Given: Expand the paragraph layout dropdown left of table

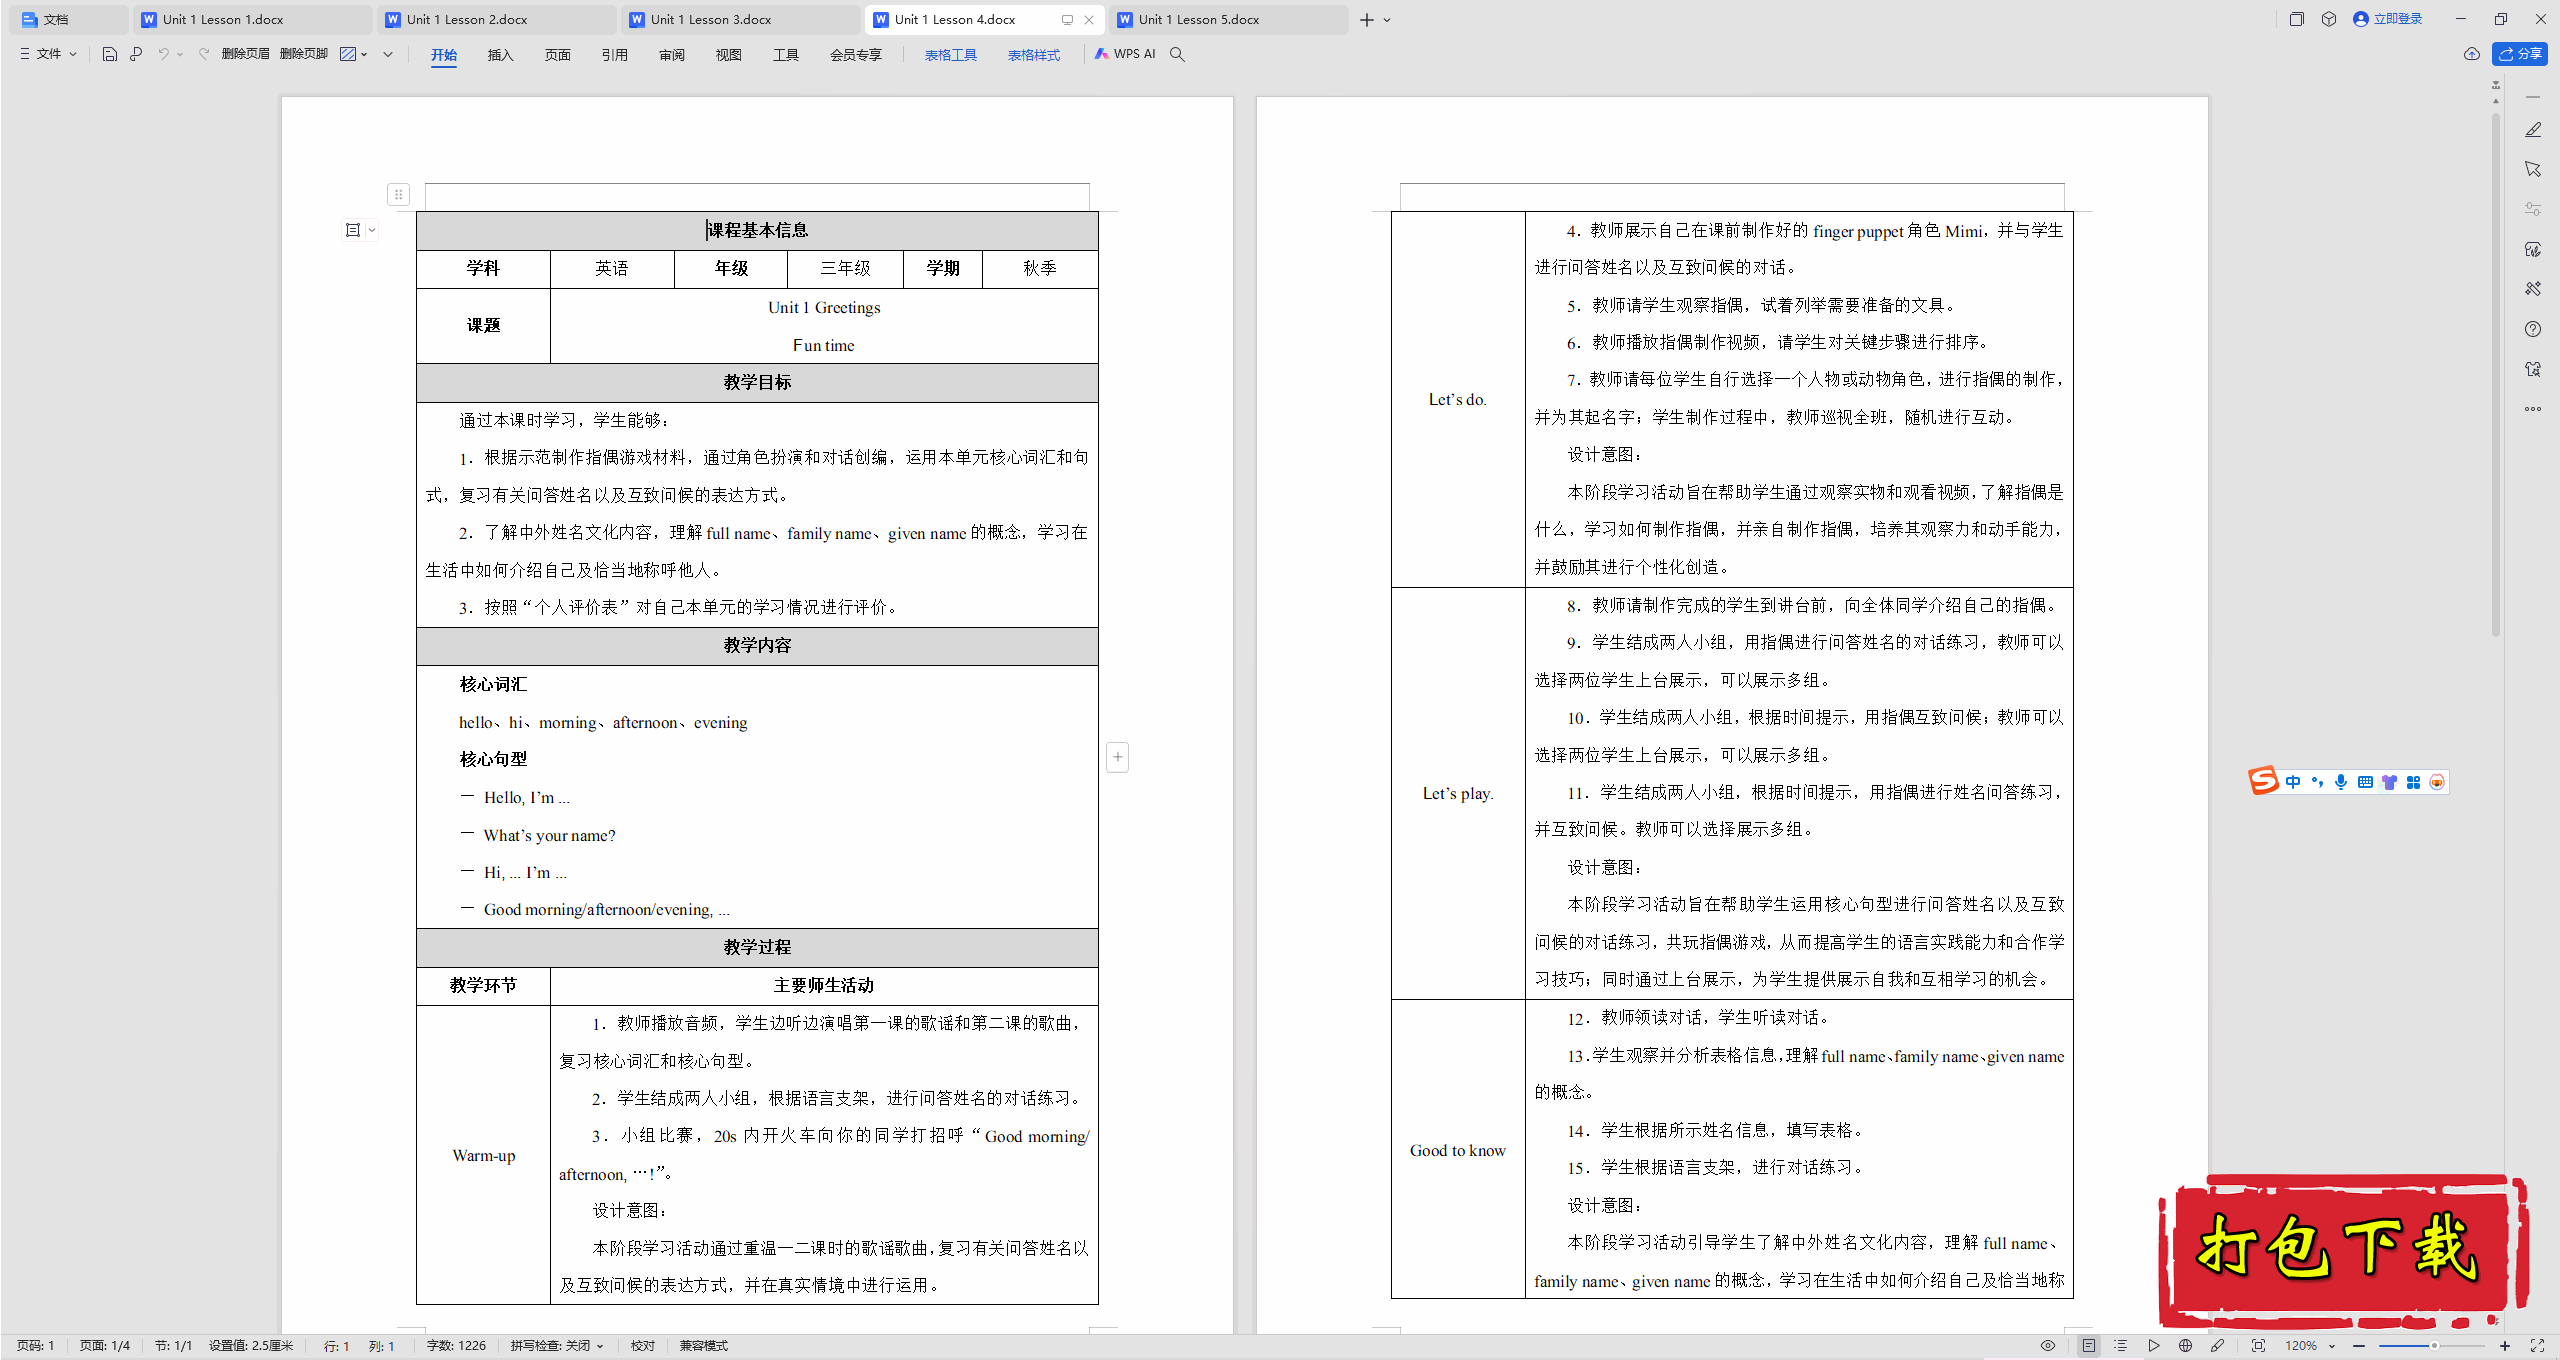Looking at the screenshot, I should pos(372,231).
